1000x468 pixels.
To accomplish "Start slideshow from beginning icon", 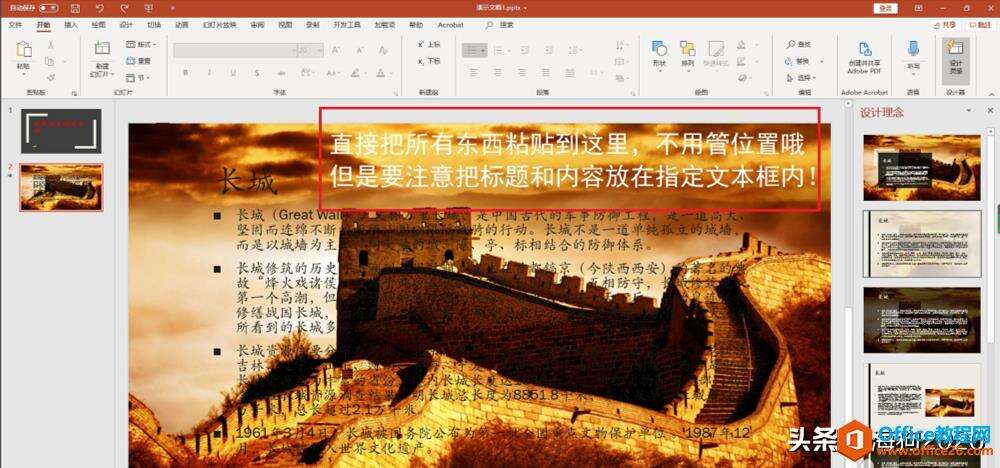I will [149, 8].
